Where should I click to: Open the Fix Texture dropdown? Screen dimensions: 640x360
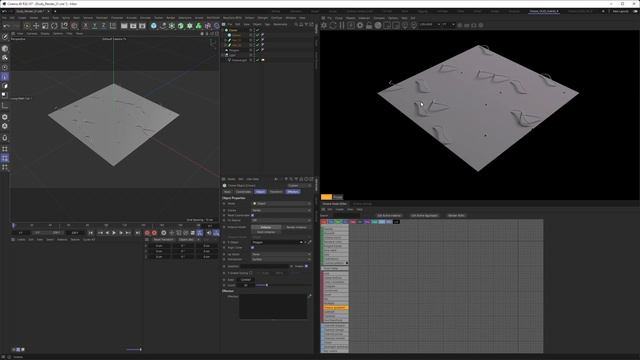click(x=281, y=220)
